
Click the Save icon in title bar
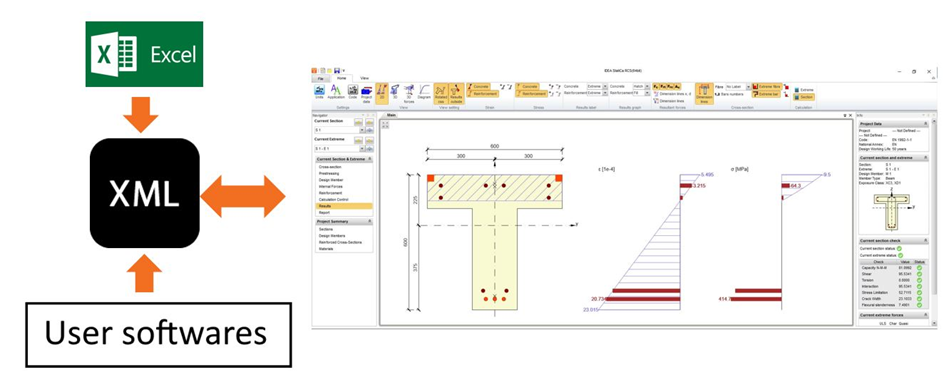[x=336, y=70]
